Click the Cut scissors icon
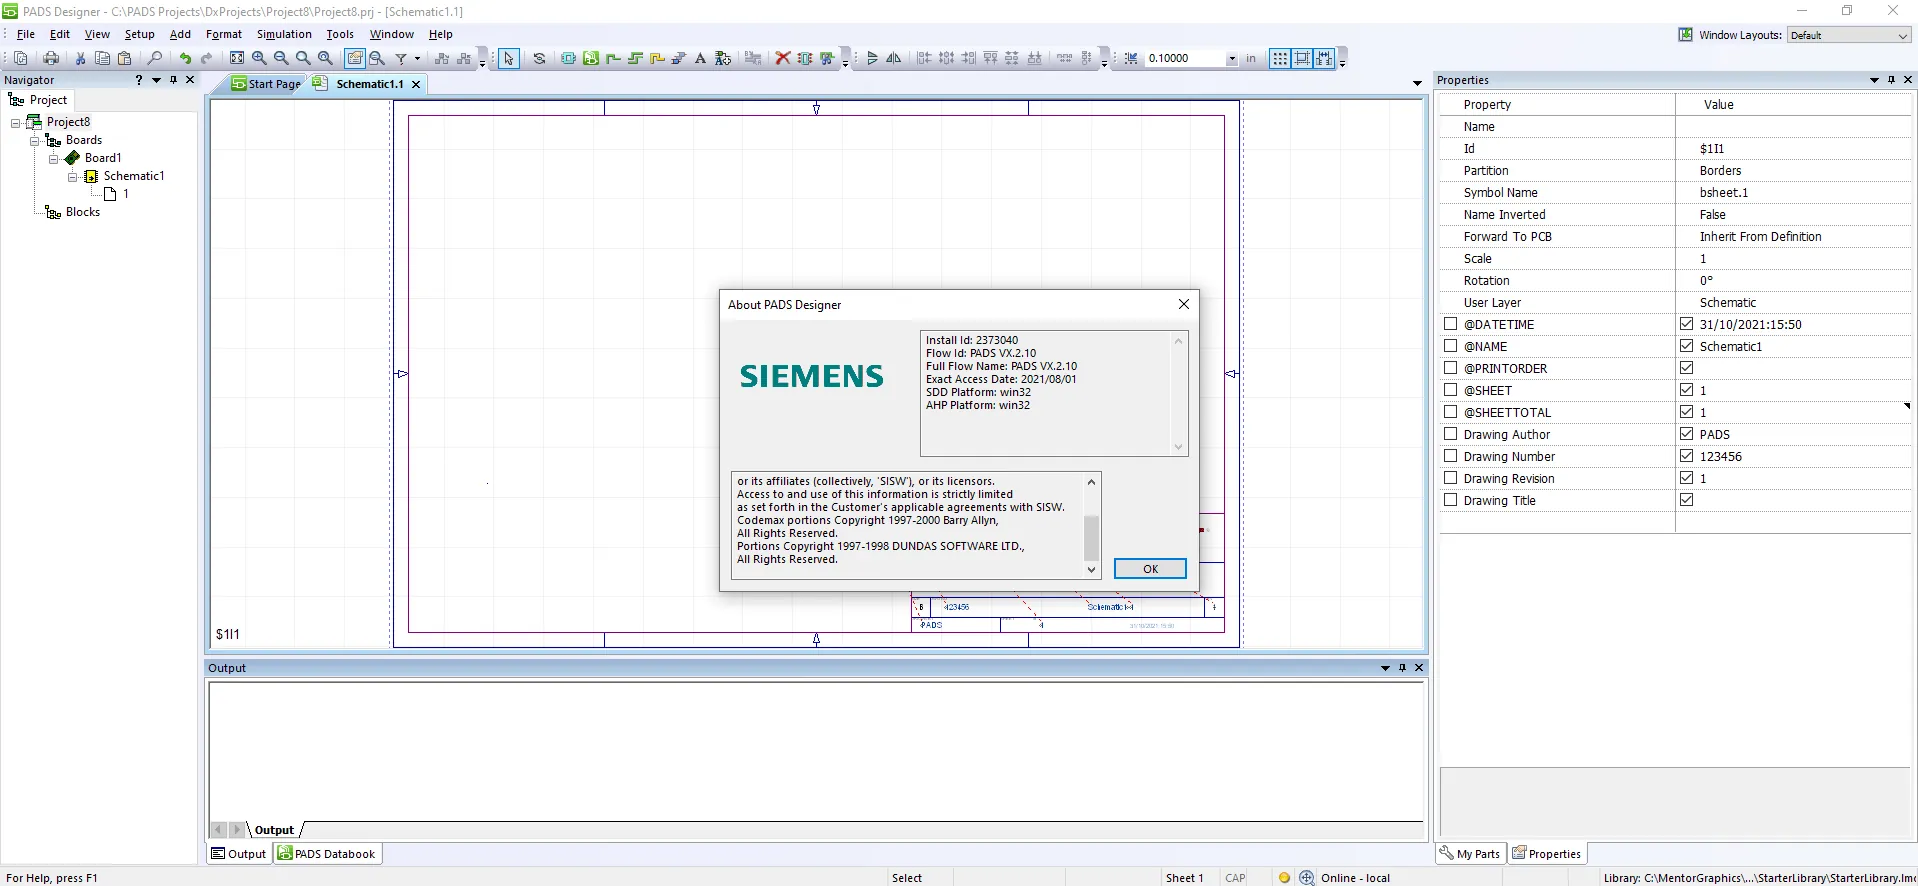The image size is (1918, 886). pos(80,58)
